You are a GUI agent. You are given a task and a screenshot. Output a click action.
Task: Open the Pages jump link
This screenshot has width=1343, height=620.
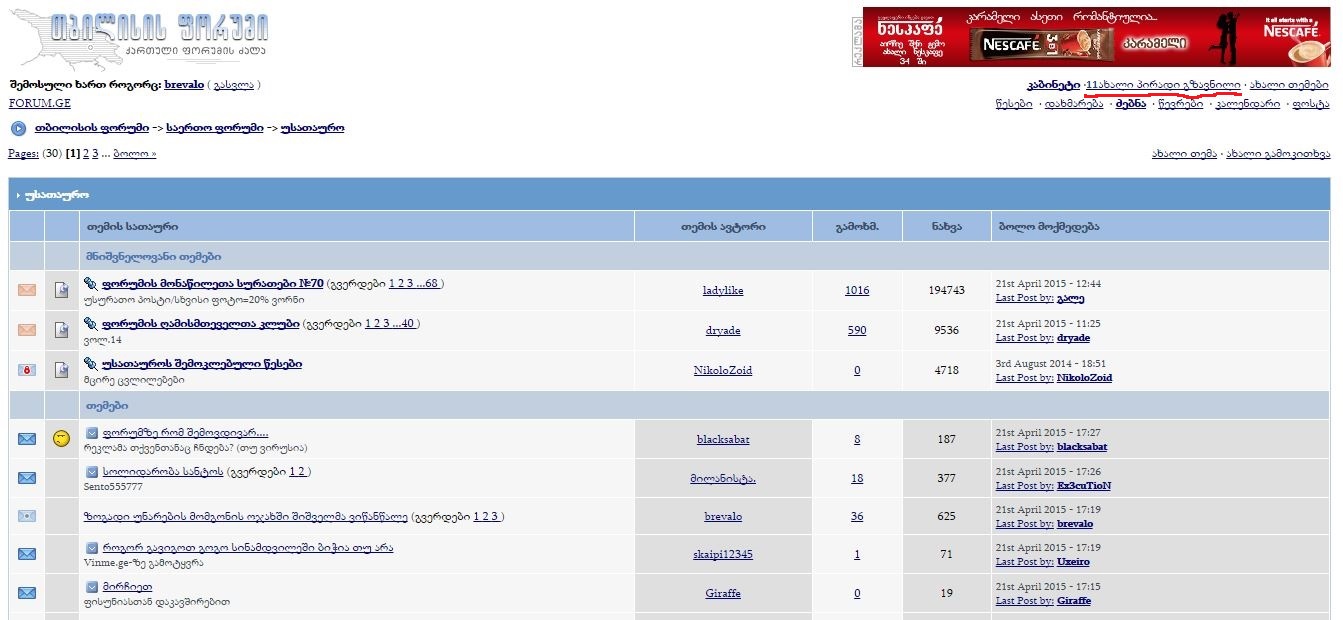(23, 154)
